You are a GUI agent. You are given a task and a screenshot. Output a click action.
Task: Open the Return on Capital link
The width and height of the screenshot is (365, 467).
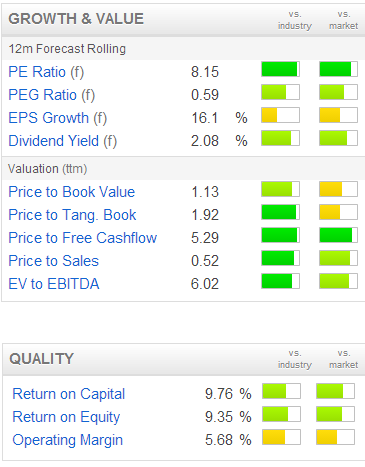pos(69,394)
